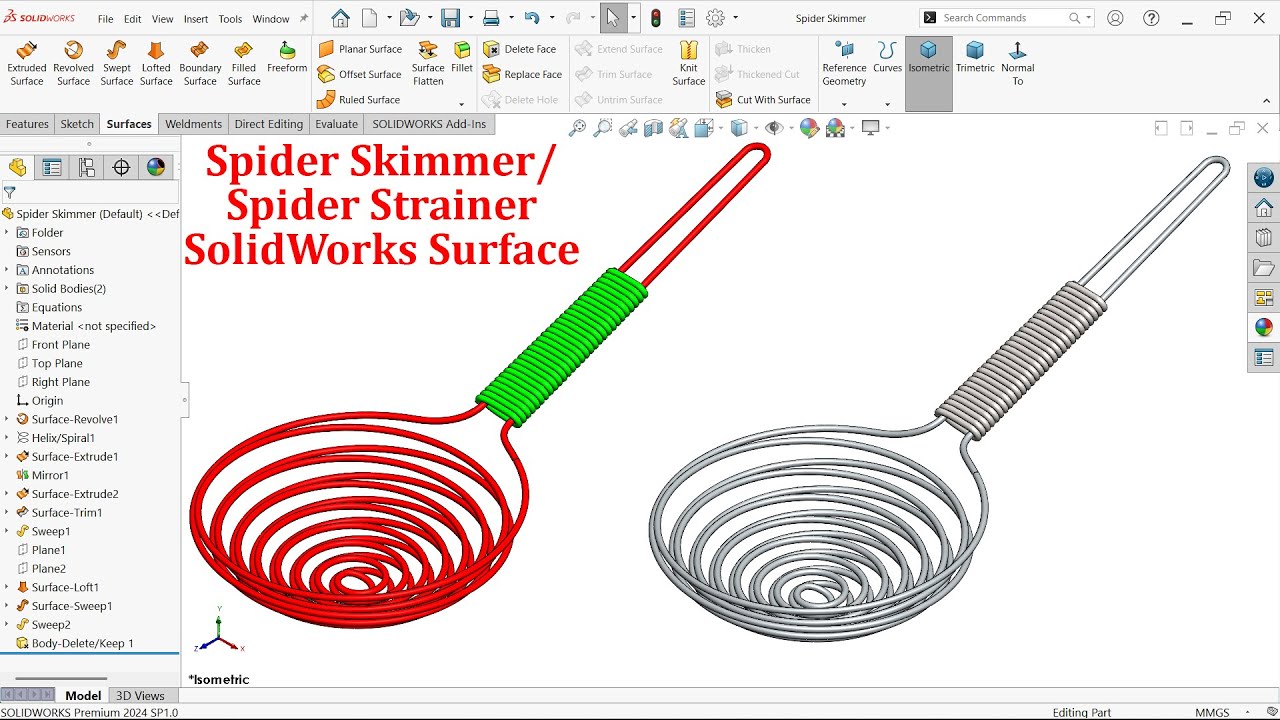Click the Zoom to Fit icon
This screenshot has width=1280, height=720.
tap(577, 128)
